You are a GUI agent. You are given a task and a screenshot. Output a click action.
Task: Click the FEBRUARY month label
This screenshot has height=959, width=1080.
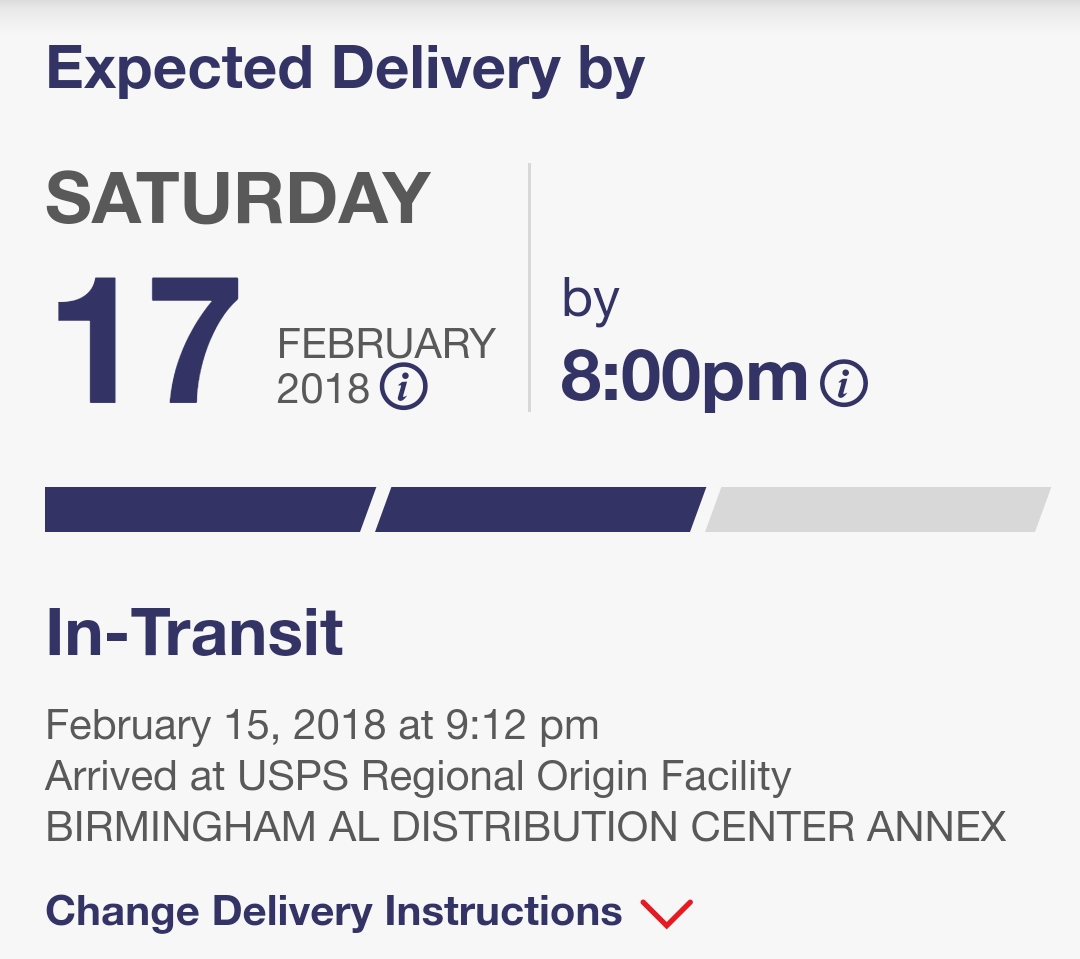click(x=386, y=344)
